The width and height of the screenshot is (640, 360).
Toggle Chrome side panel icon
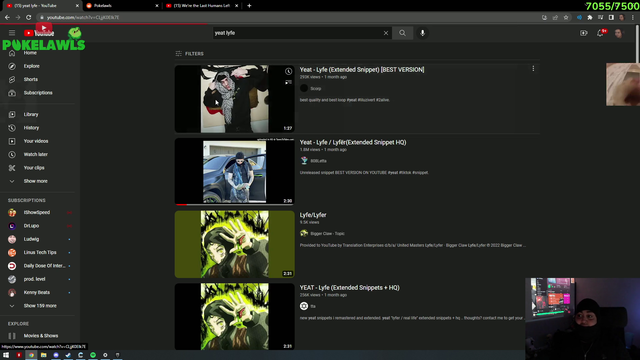click(611, 18)
